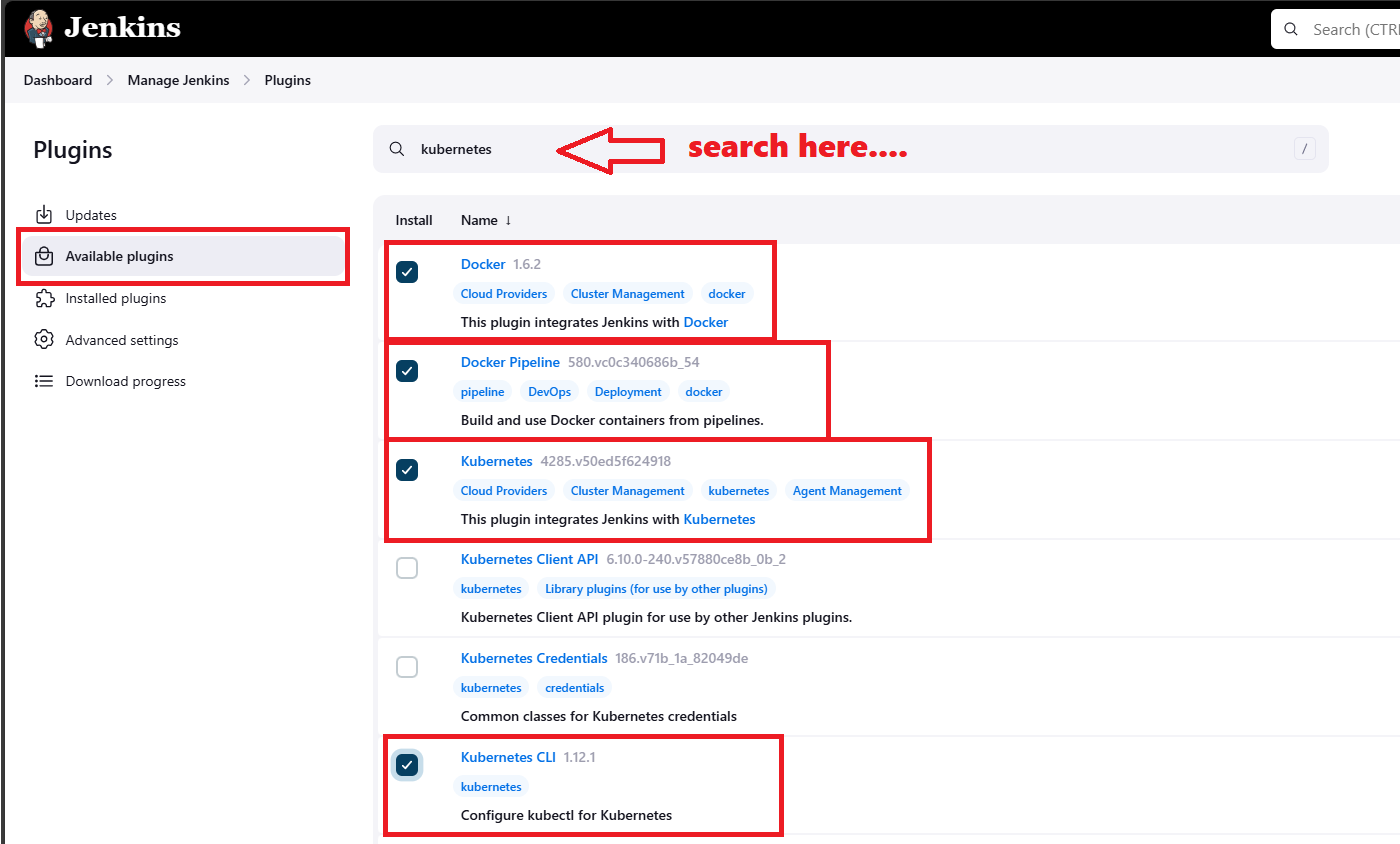Click the Install column header
This screenshot has height=844, width=1400.
[414, 220]
